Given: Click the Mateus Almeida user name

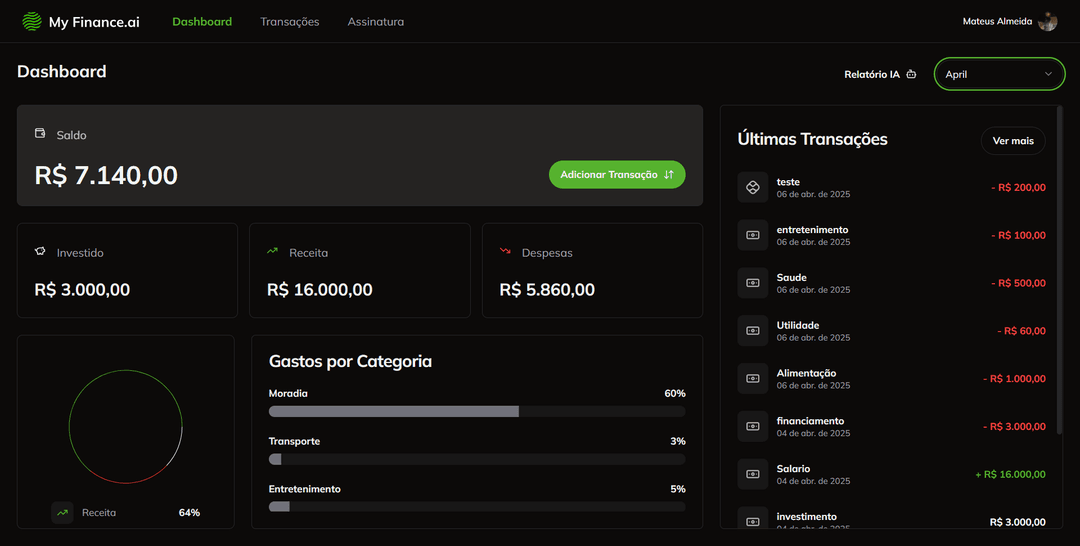Looking at the screenshot, I should point(997,21).
